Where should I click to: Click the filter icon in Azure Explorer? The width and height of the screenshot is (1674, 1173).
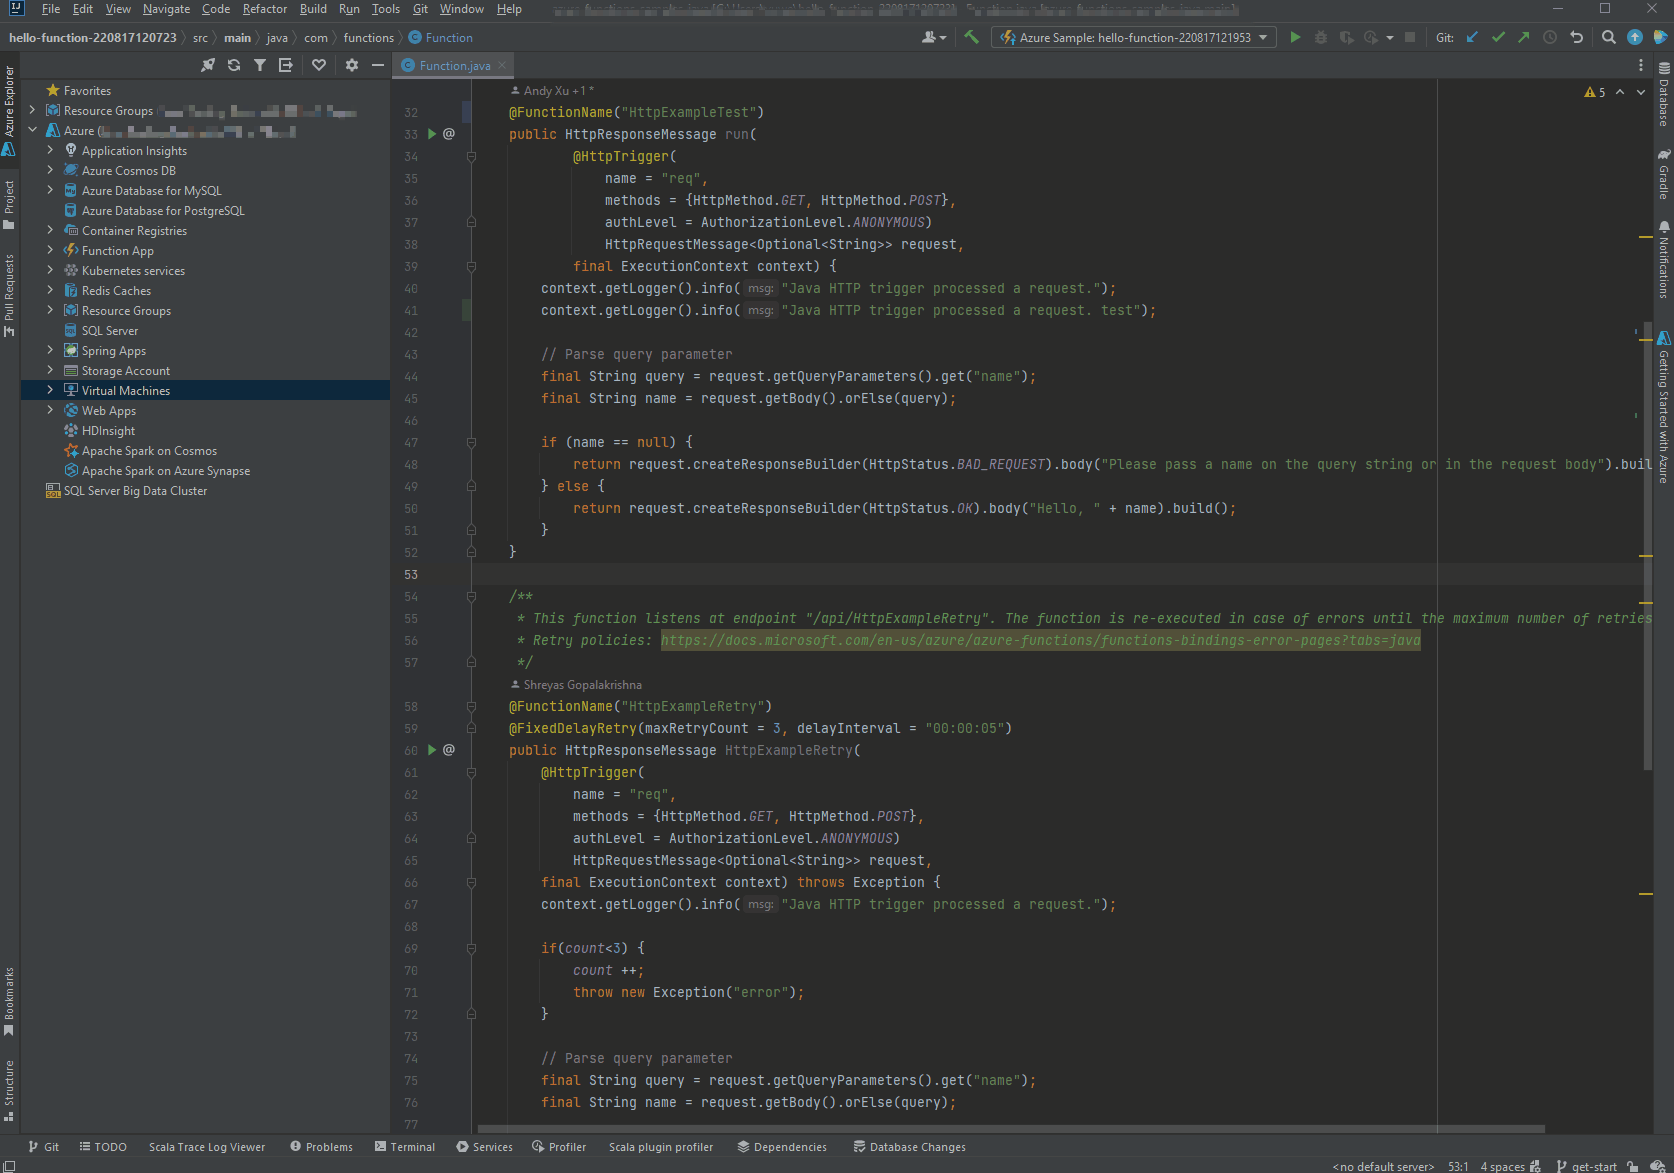pyautogui.click(x=260, y=65)
